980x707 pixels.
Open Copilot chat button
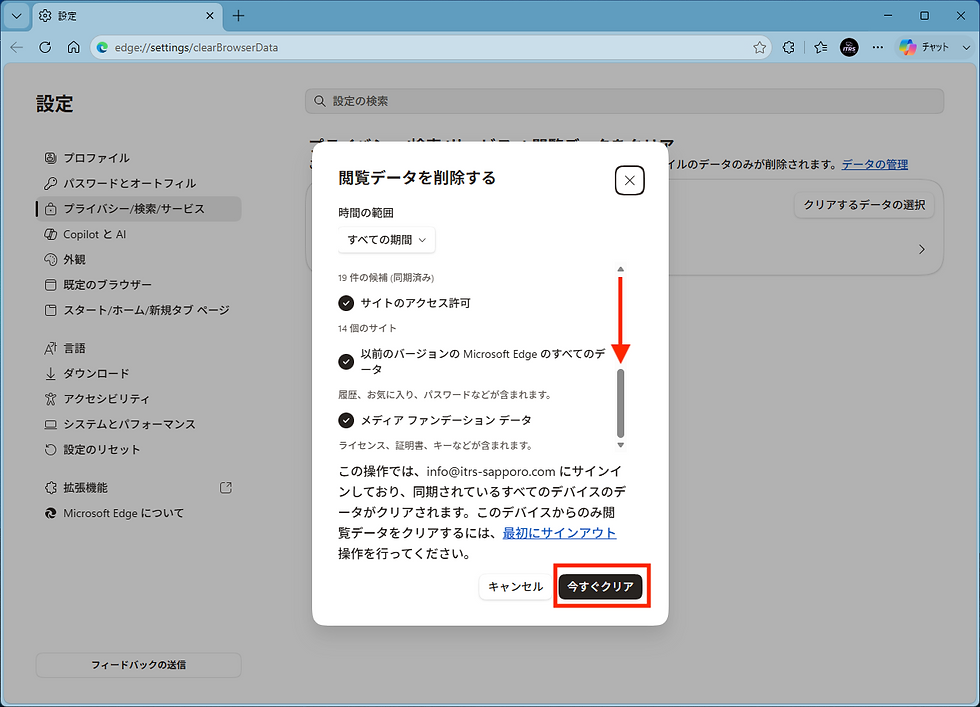pos(924,48)
